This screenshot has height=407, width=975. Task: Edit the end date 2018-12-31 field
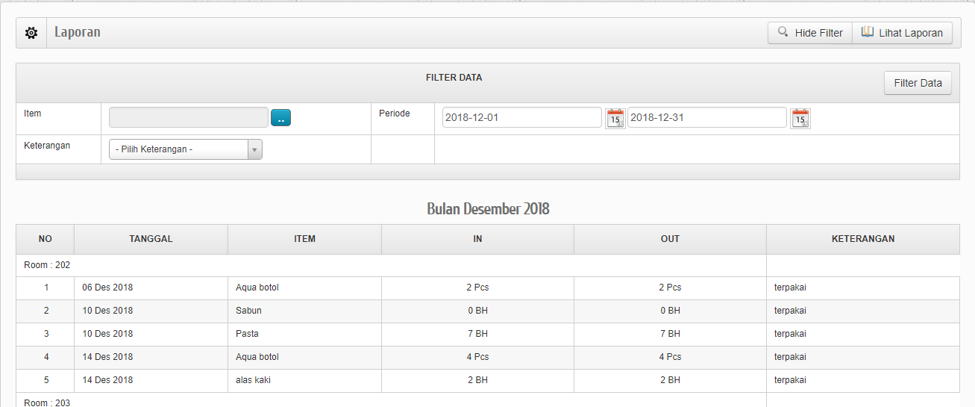point(706,118)
